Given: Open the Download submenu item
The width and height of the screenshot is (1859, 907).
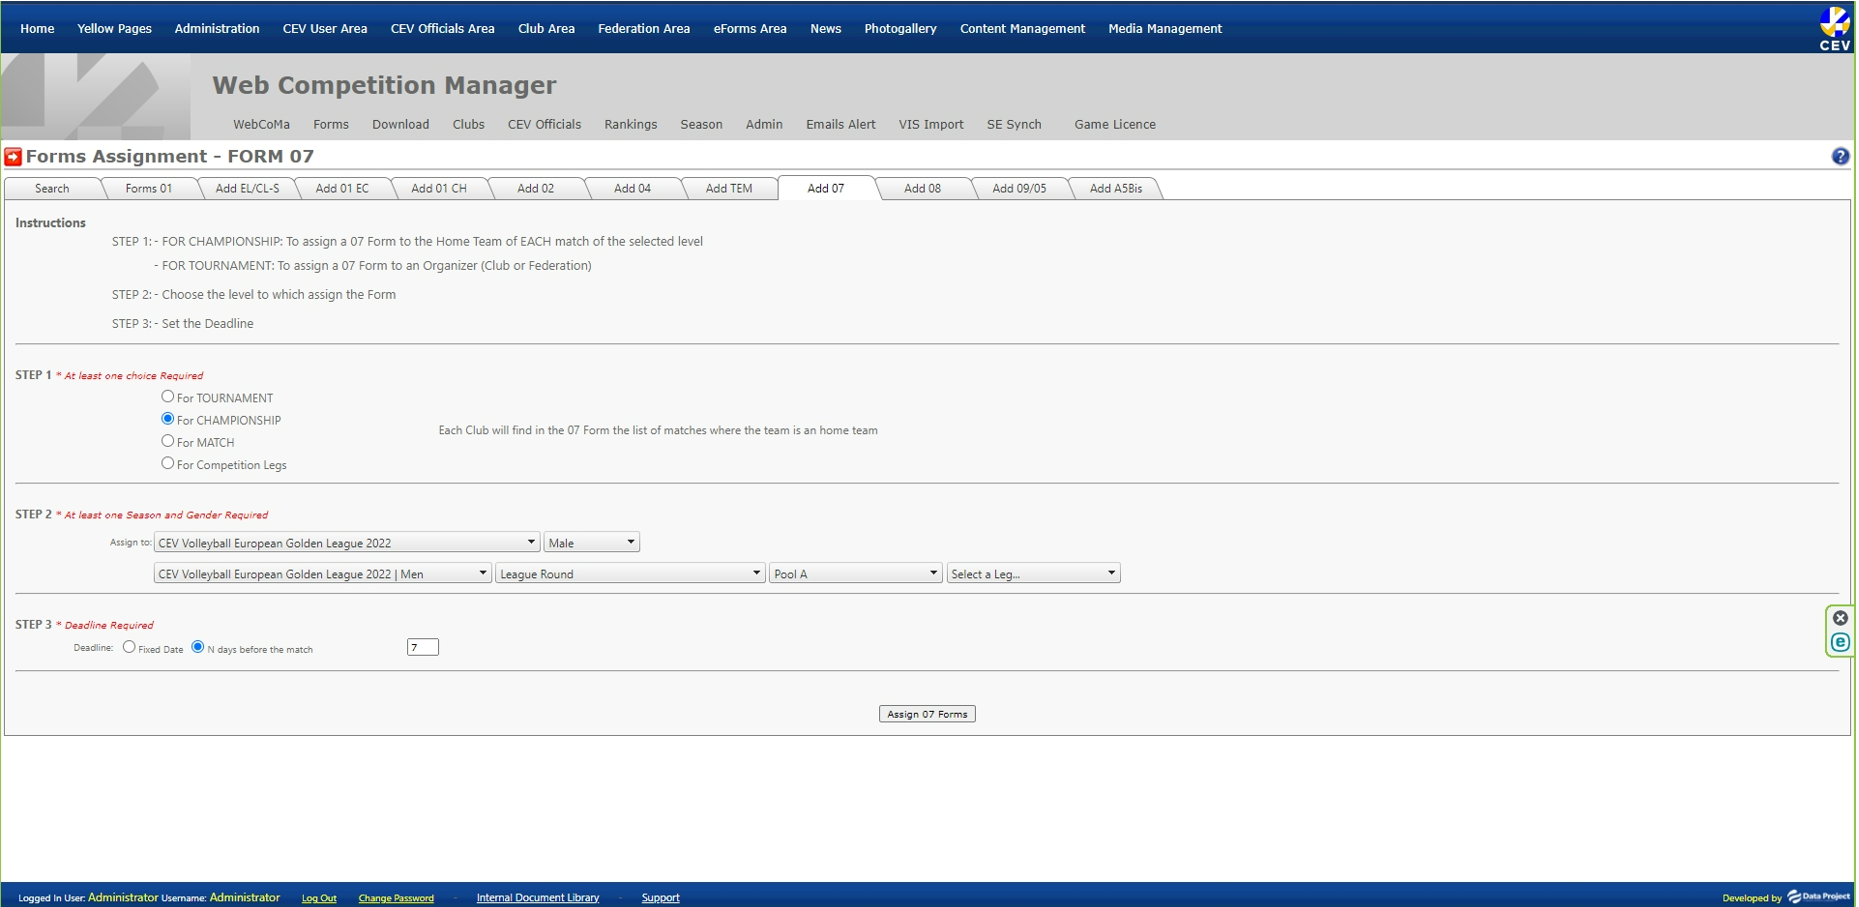Looking at the screenshot, I should [400, 124].
